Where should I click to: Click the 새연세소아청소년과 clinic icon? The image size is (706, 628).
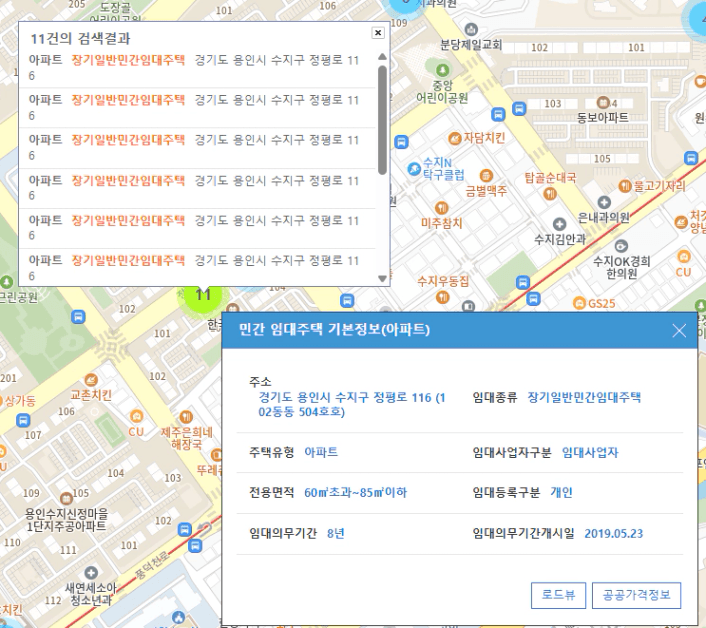[91, 573]
